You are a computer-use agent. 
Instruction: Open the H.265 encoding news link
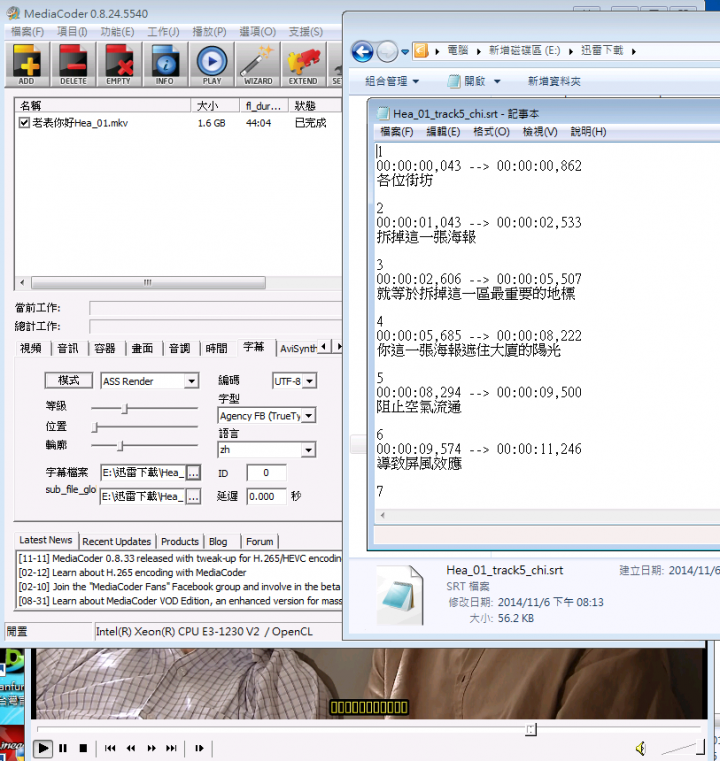click(x=132, y=572)
